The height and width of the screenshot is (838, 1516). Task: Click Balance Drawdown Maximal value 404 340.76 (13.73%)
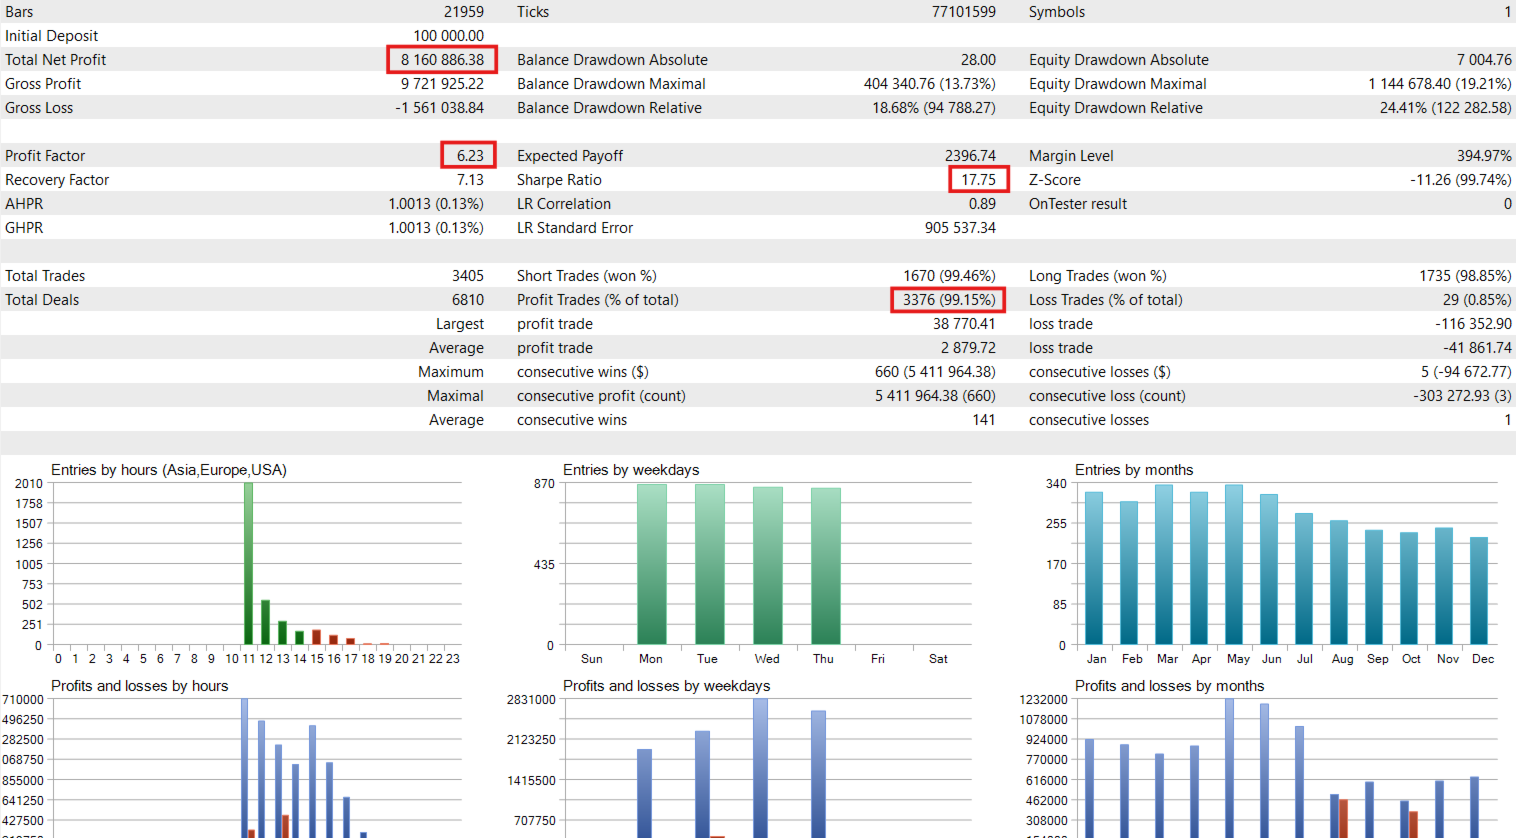[930, 84]
